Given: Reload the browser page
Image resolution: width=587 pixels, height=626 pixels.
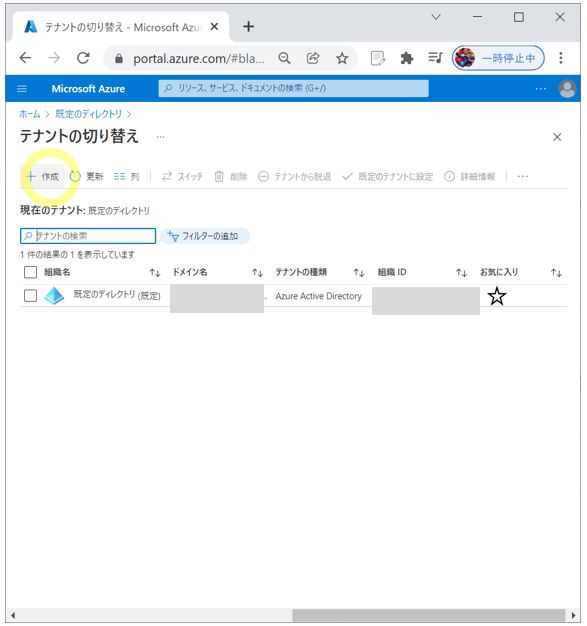Looking at the screenshot, I should click(x=83, y=58).
